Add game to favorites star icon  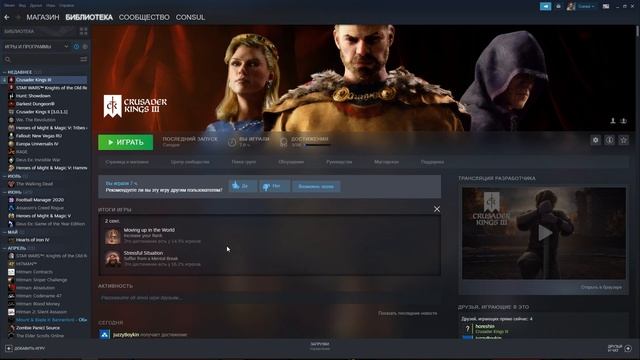click(x=623, y=140)
